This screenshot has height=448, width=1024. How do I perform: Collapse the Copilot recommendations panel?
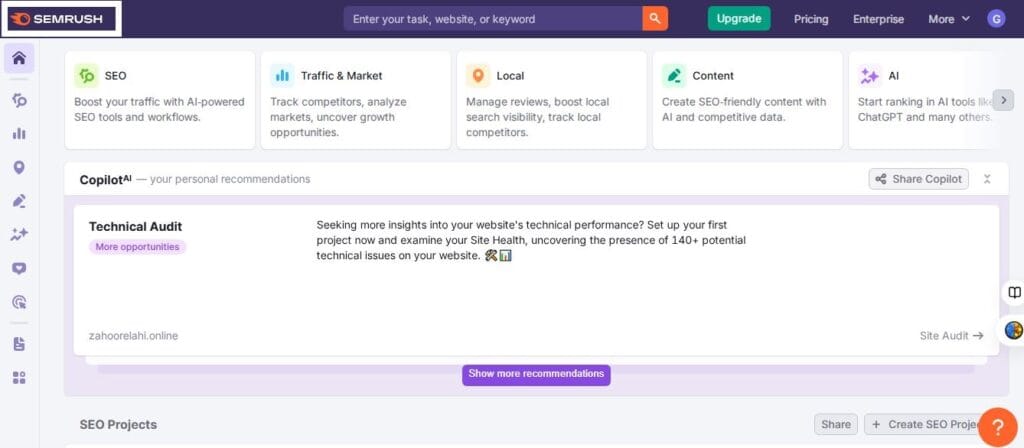tap(987, 179)
